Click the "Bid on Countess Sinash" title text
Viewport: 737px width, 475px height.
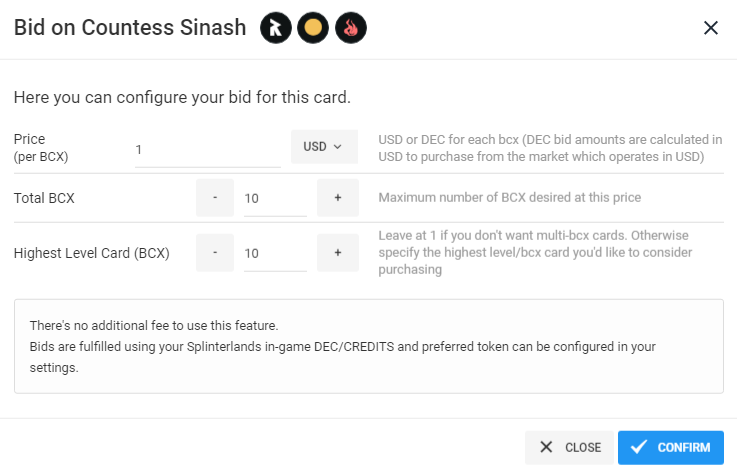coord(130,28)
